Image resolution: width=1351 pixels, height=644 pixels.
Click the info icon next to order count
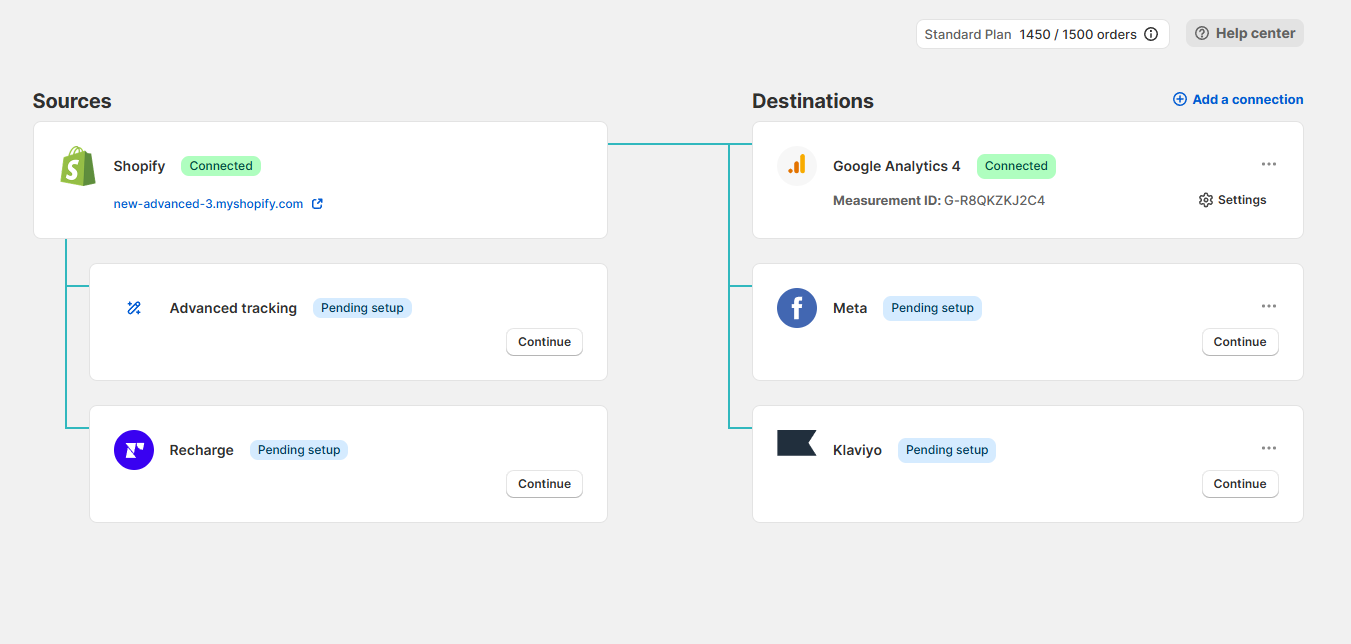(x=1151, y=34)
